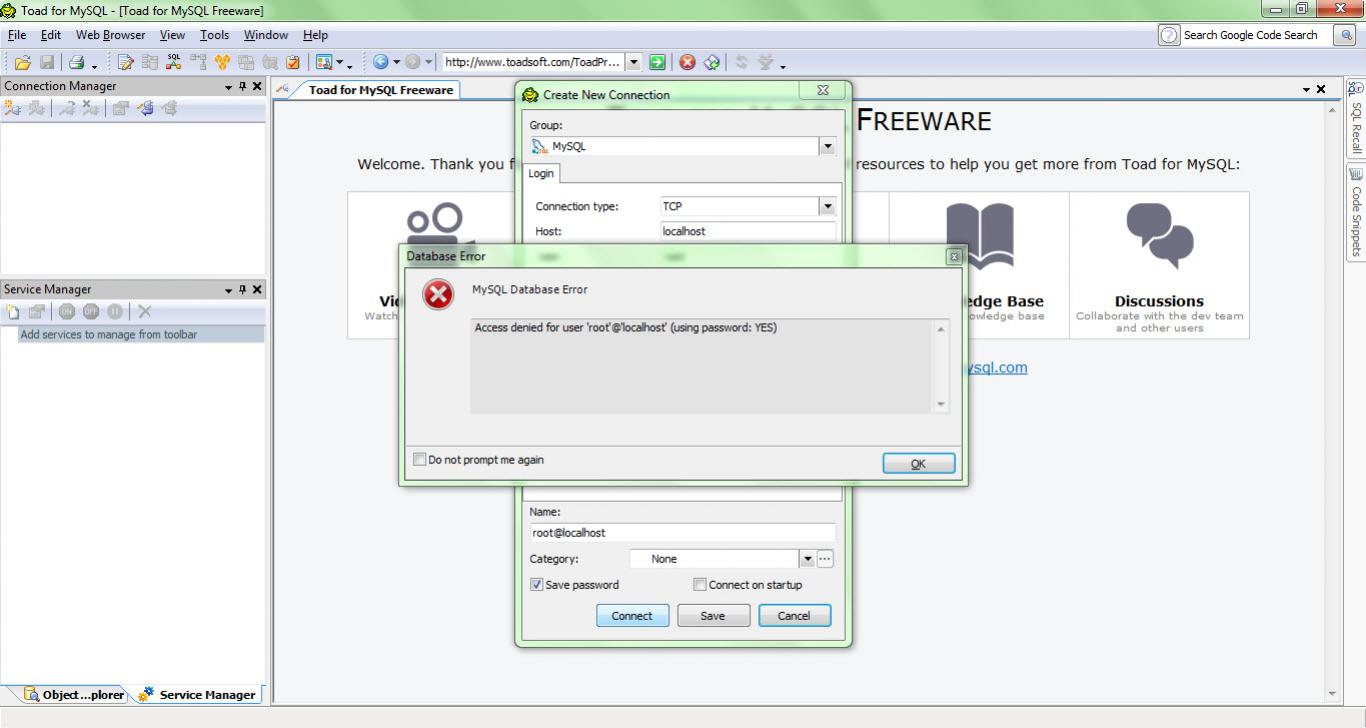This screenshot has height=728, width=1366.
Task: Open the SQL query builder icon labeled SQL
Action: click(174, 62)
